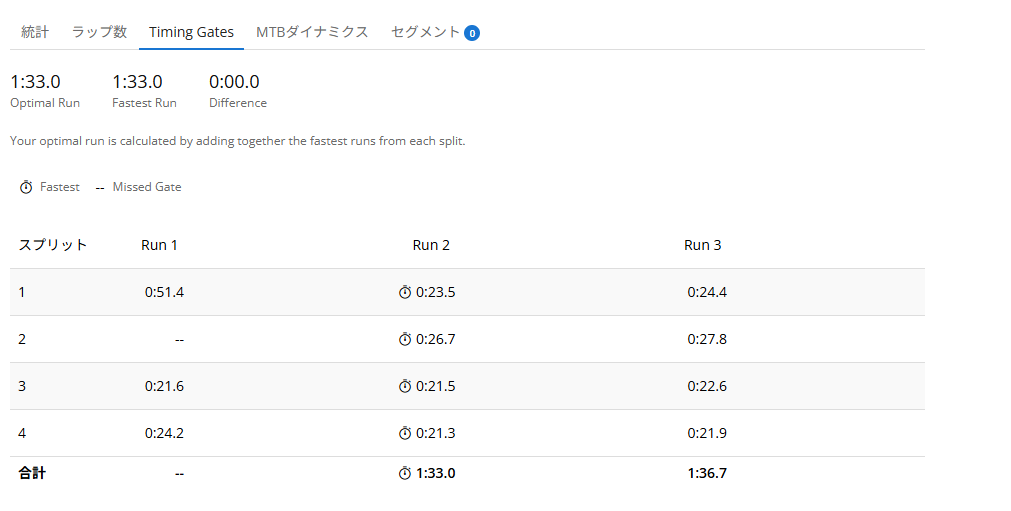Screen dimensions: 1011x511
Task: Open the ラップ数 tab
Action: point(99,32)
